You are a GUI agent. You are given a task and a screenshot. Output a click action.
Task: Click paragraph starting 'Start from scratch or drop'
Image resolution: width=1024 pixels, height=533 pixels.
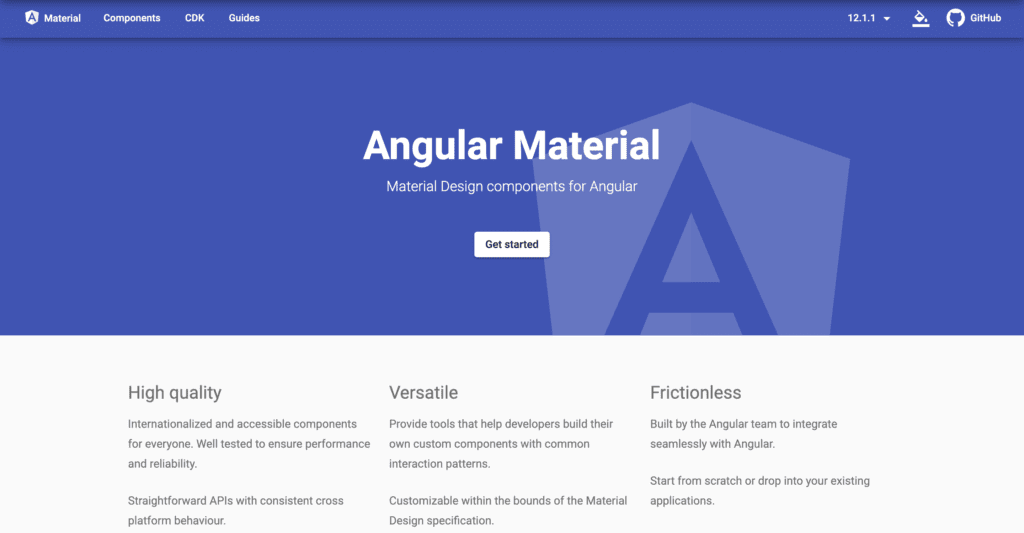[x=760, y=491]
